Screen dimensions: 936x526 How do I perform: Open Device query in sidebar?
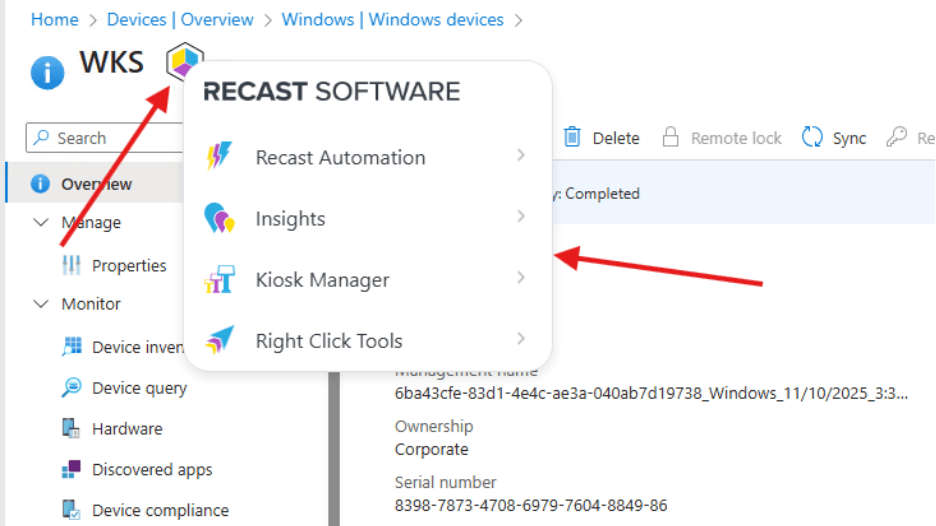coord(139,388)
